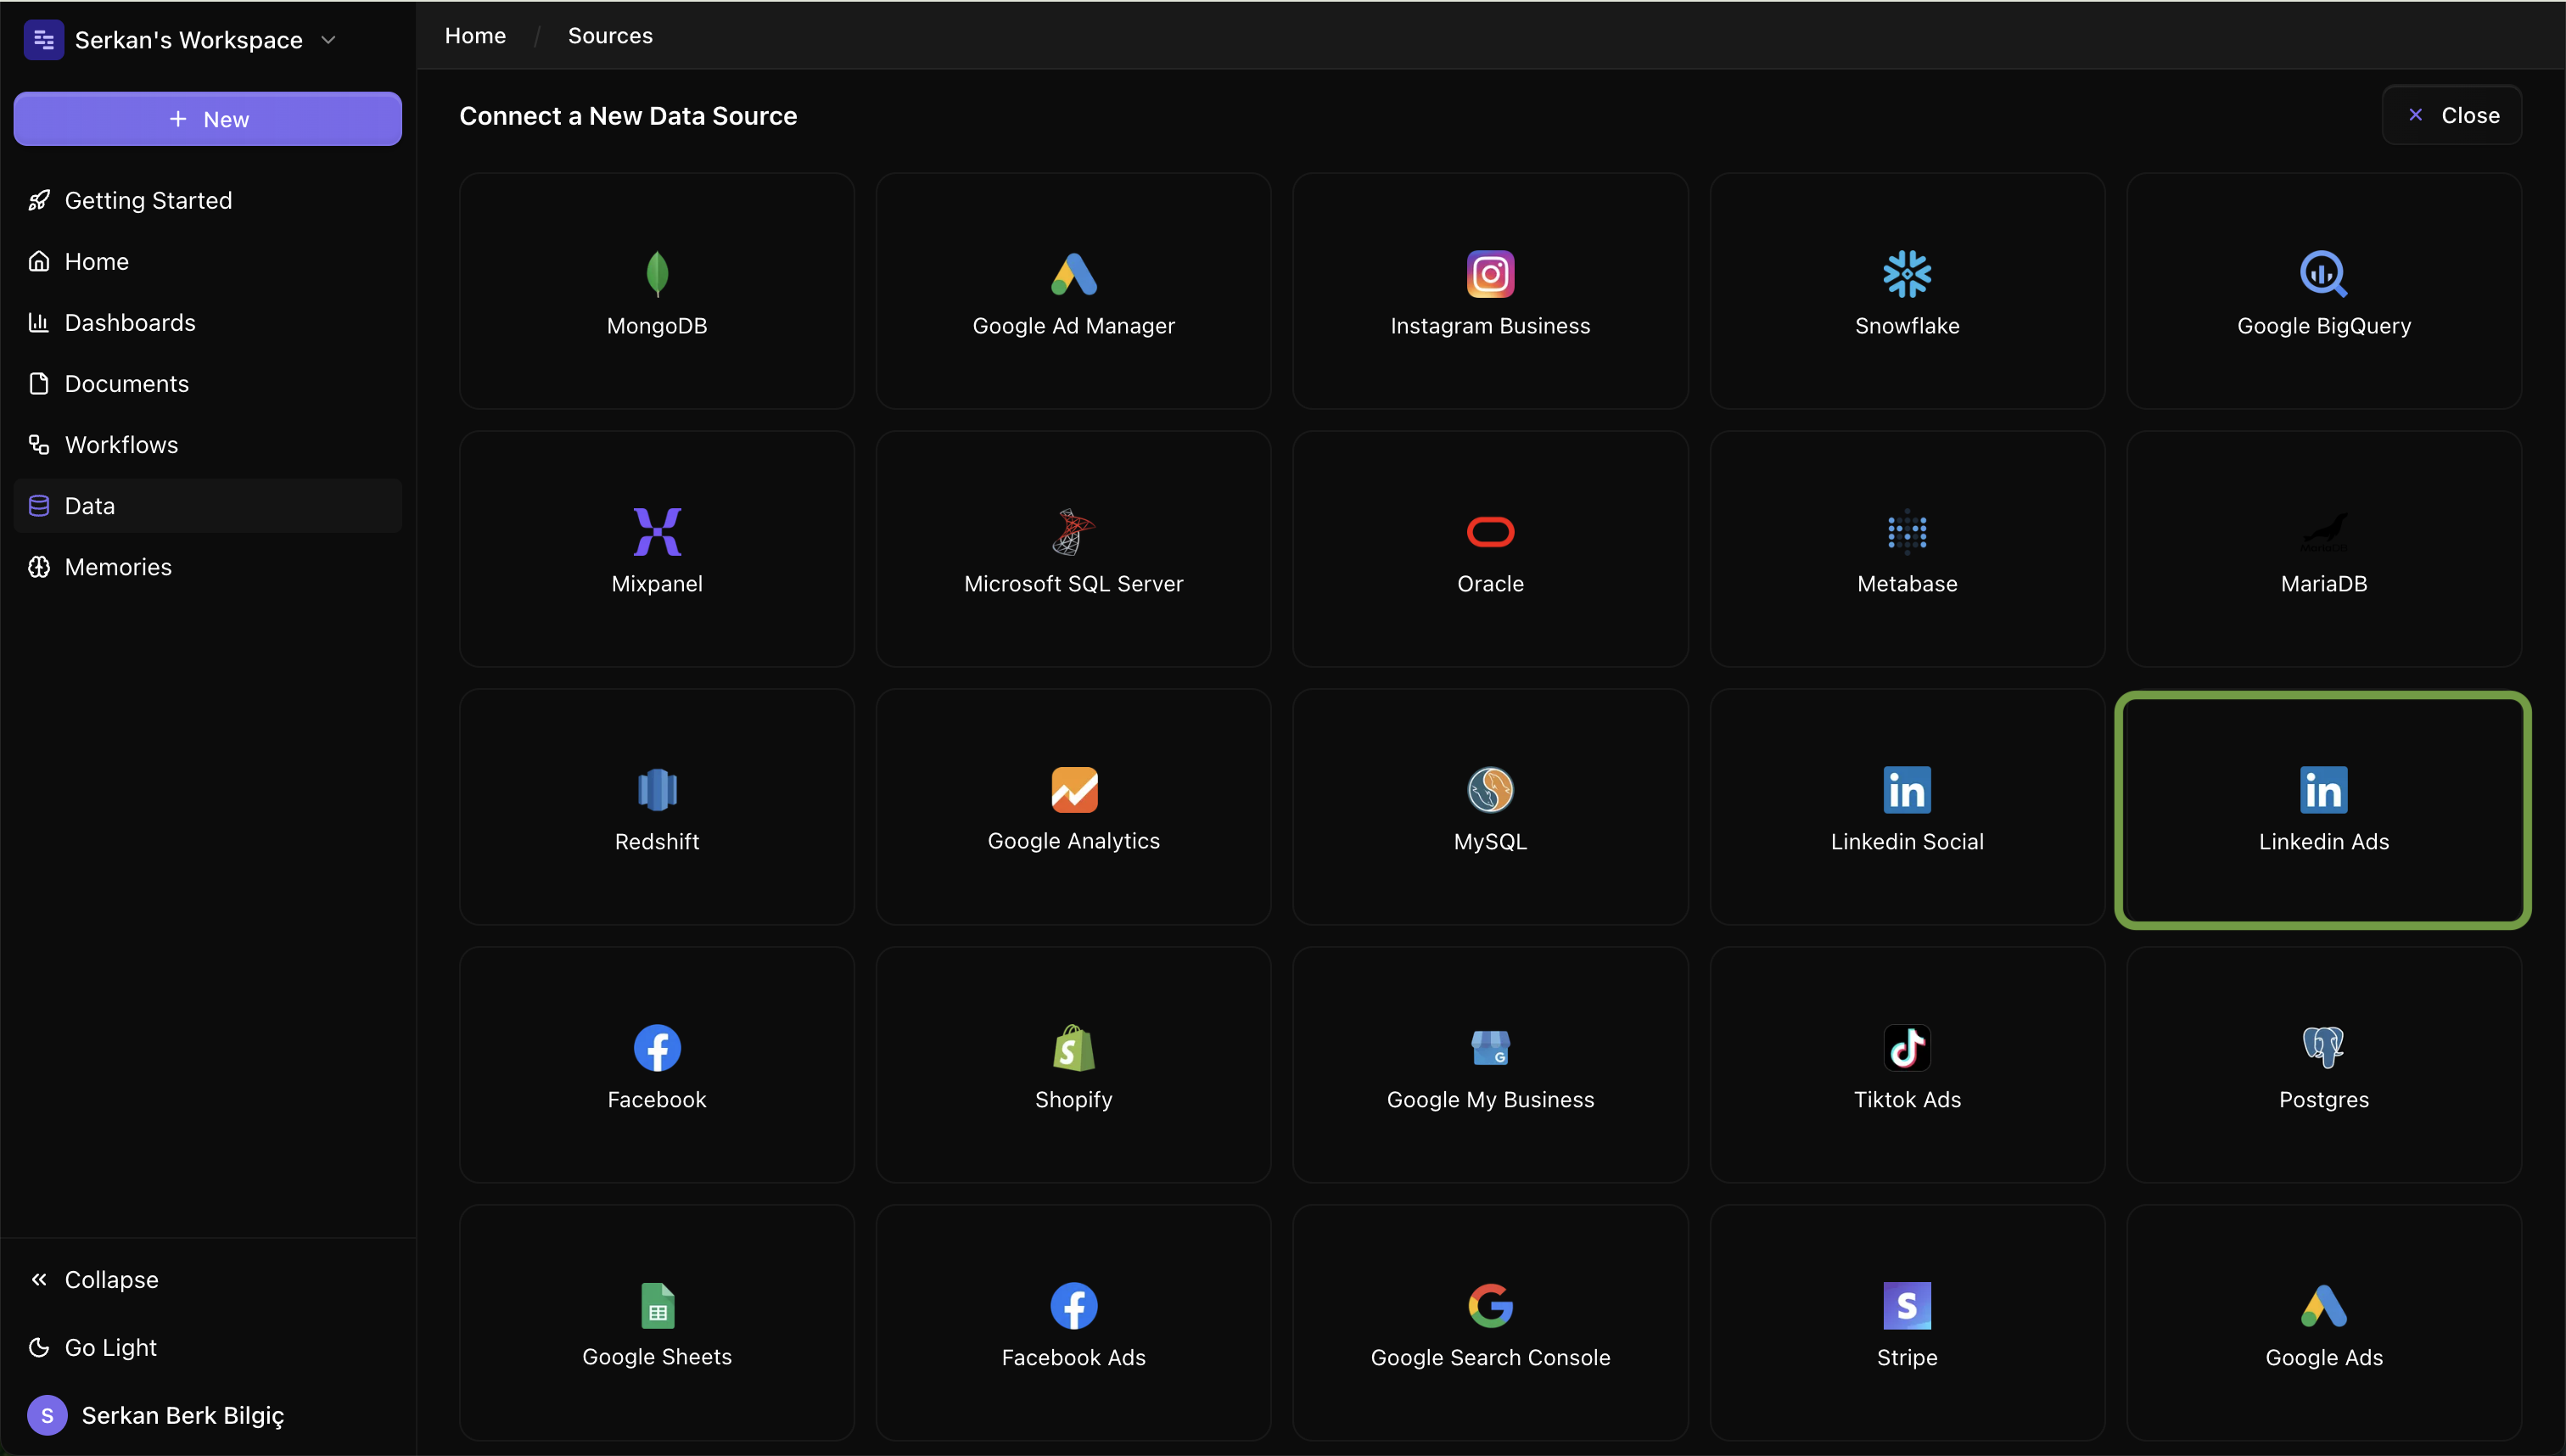2566x1456 pixels.
Task: Navigate to Home breadcrumb
Action: (475, 36)
